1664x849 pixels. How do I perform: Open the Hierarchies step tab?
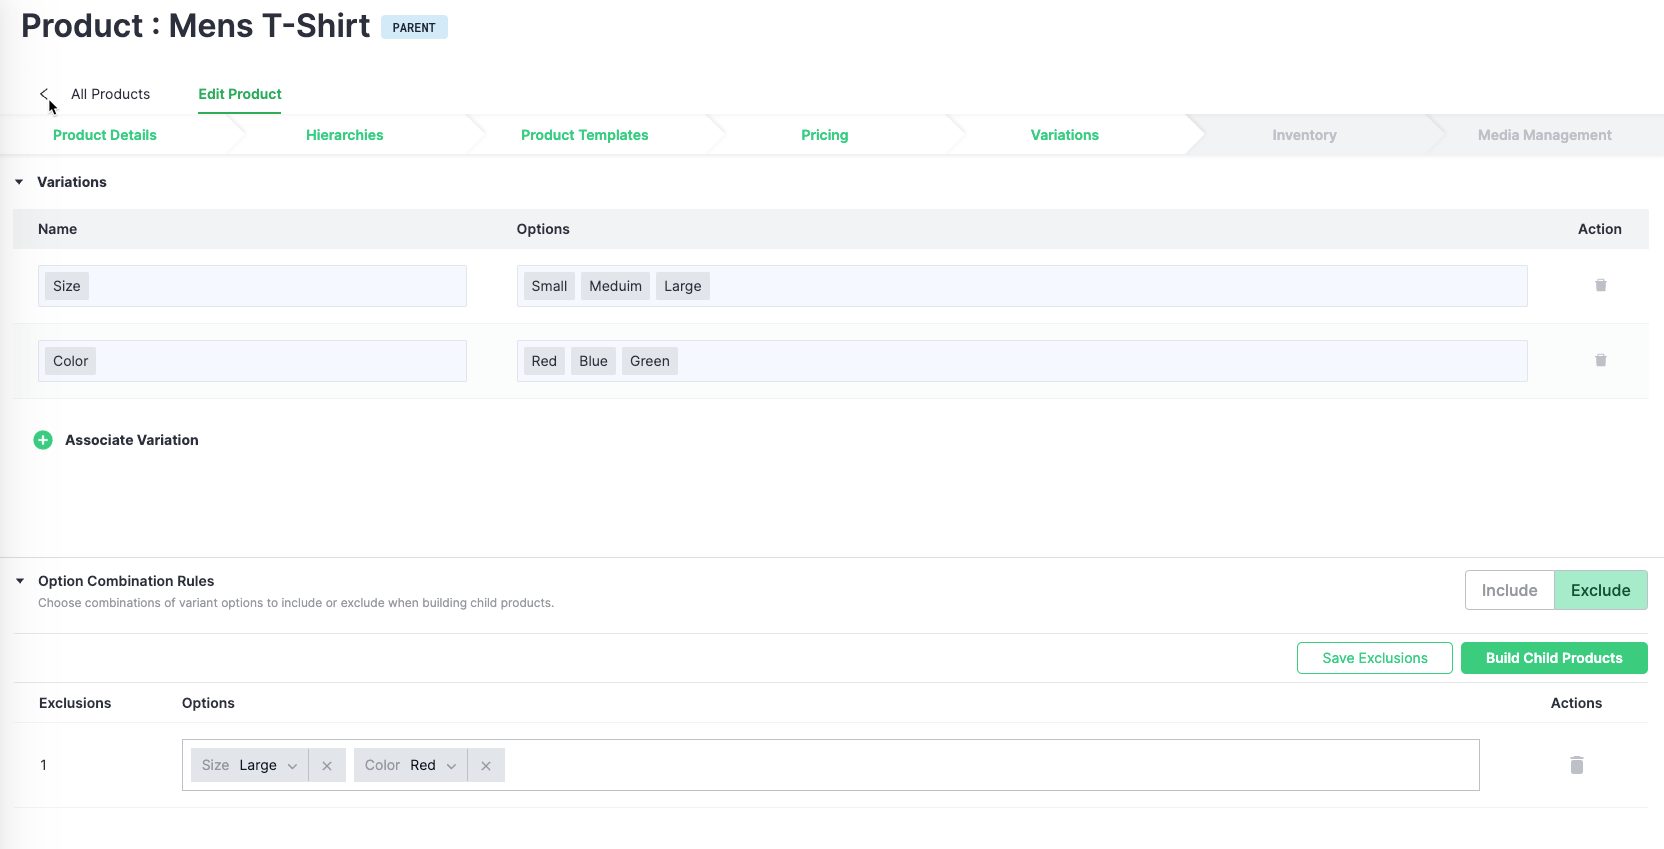tap(344, 135)
